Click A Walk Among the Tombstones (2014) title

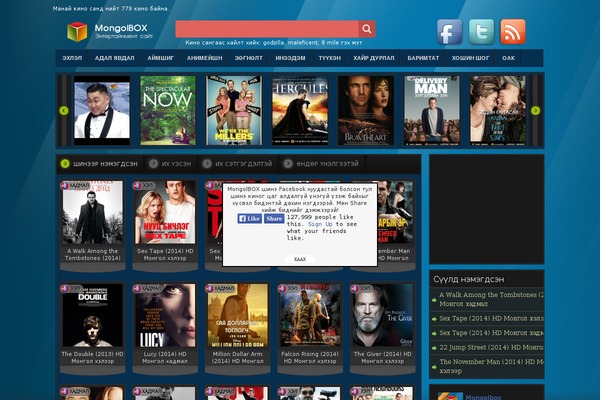pos(93,255)
